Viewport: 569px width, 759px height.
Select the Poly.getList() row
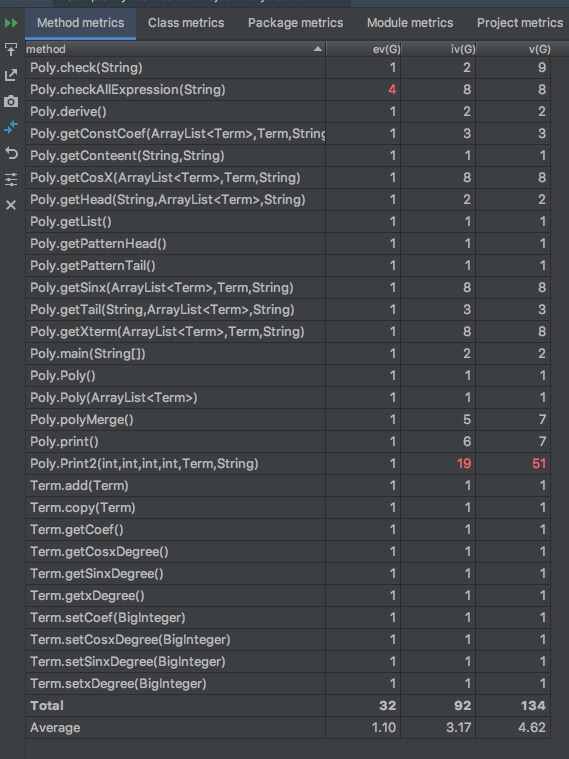[x=288, y=222]
